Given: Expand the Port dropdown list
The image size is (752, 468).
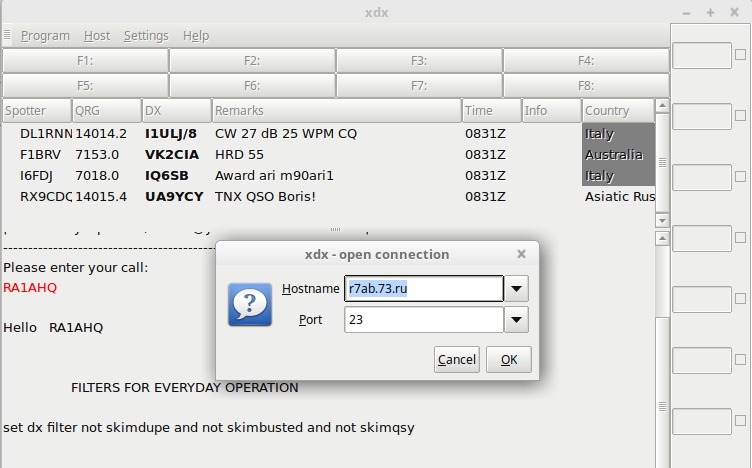Looking at the screenshot, I should click(x=517, y=320).
